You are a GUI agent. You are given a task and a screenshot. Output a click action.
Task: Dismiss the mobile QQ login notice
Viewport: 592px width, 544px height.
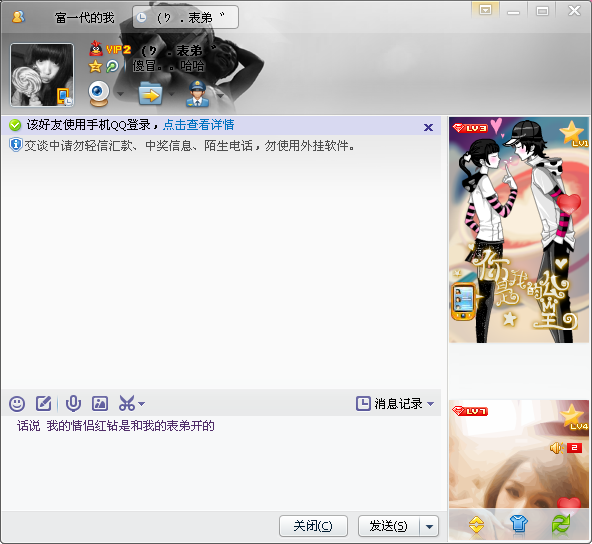point(428,127)
